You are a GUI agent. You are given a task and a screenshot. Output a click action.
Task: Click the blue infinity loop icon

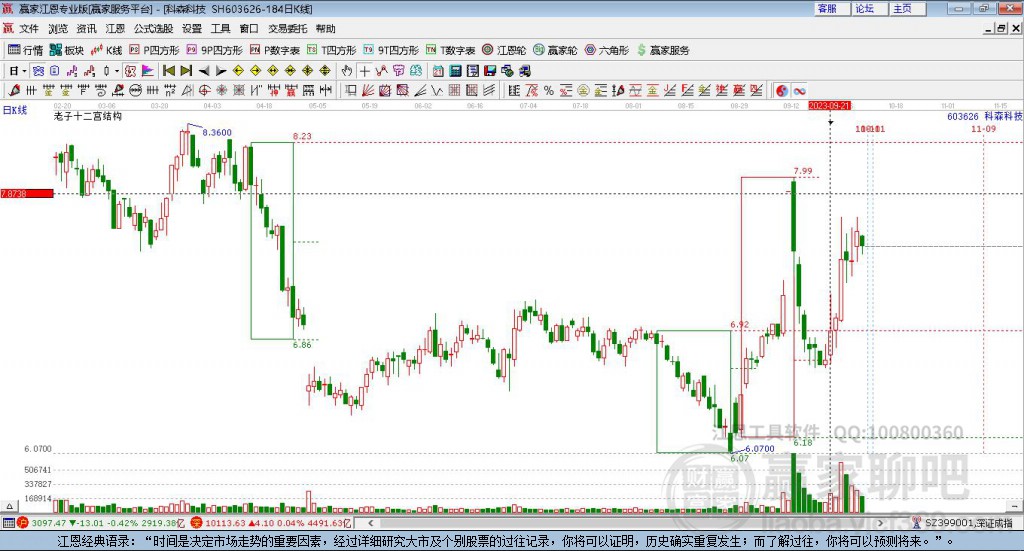[799, 91]
